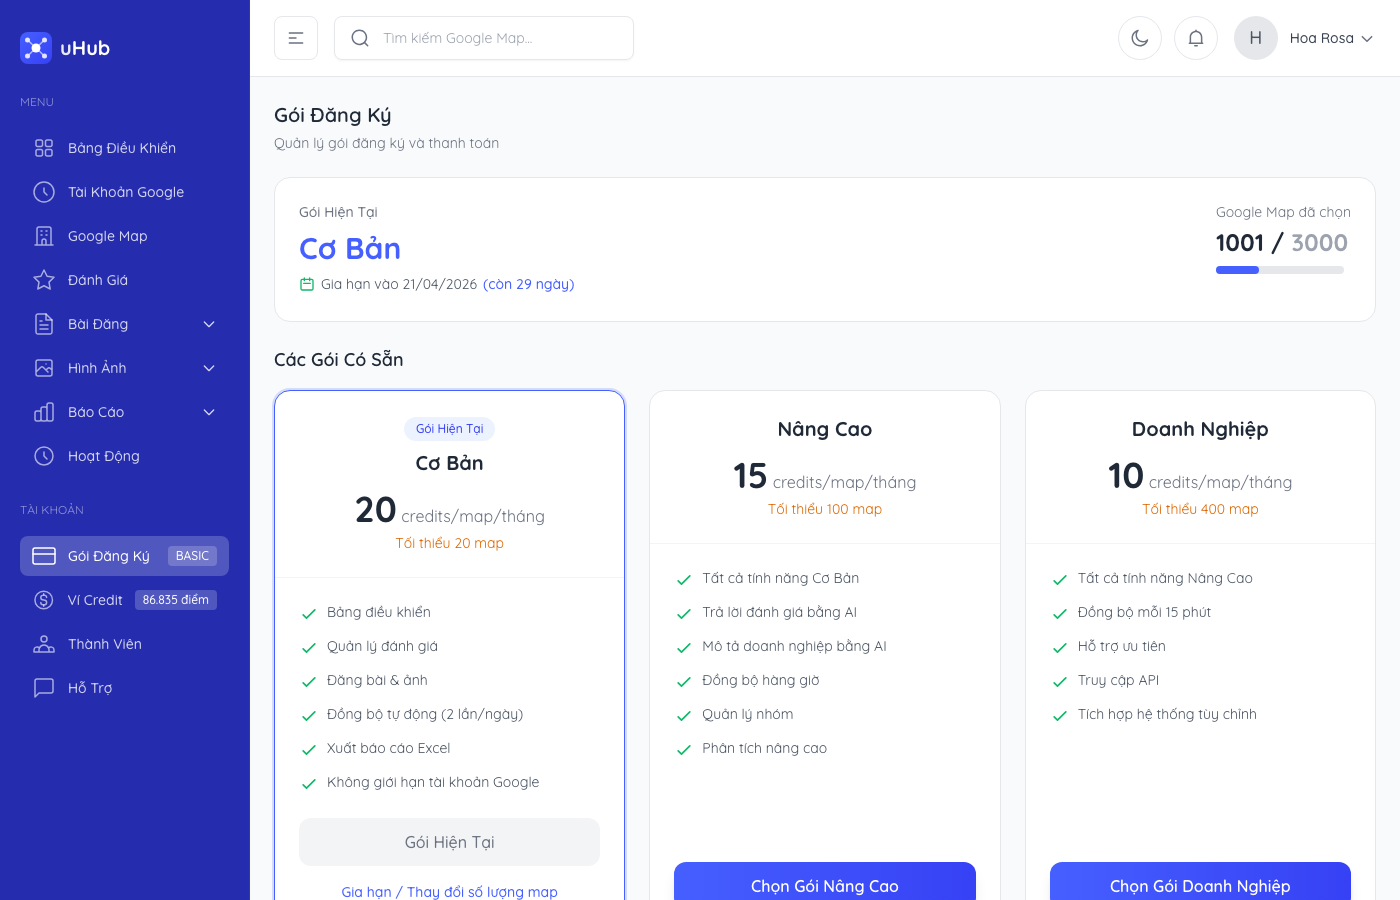Expand the Bài Đăng submenu
The image size is (1400, 900).
pos(209,324)
